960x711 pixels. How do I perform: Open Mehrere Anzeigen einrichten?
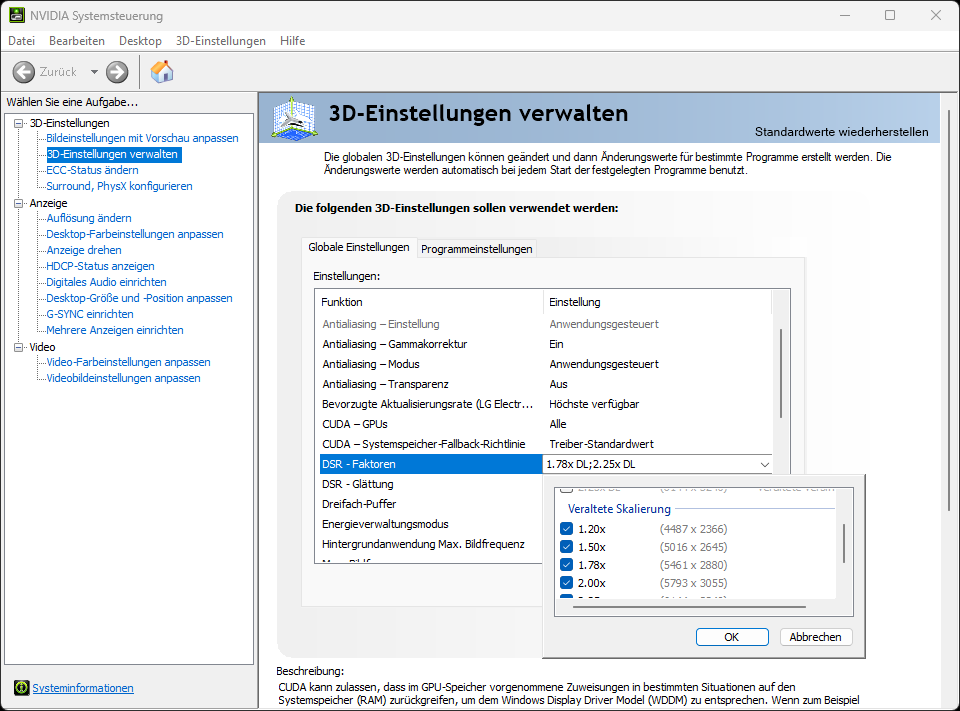(114, 330)
